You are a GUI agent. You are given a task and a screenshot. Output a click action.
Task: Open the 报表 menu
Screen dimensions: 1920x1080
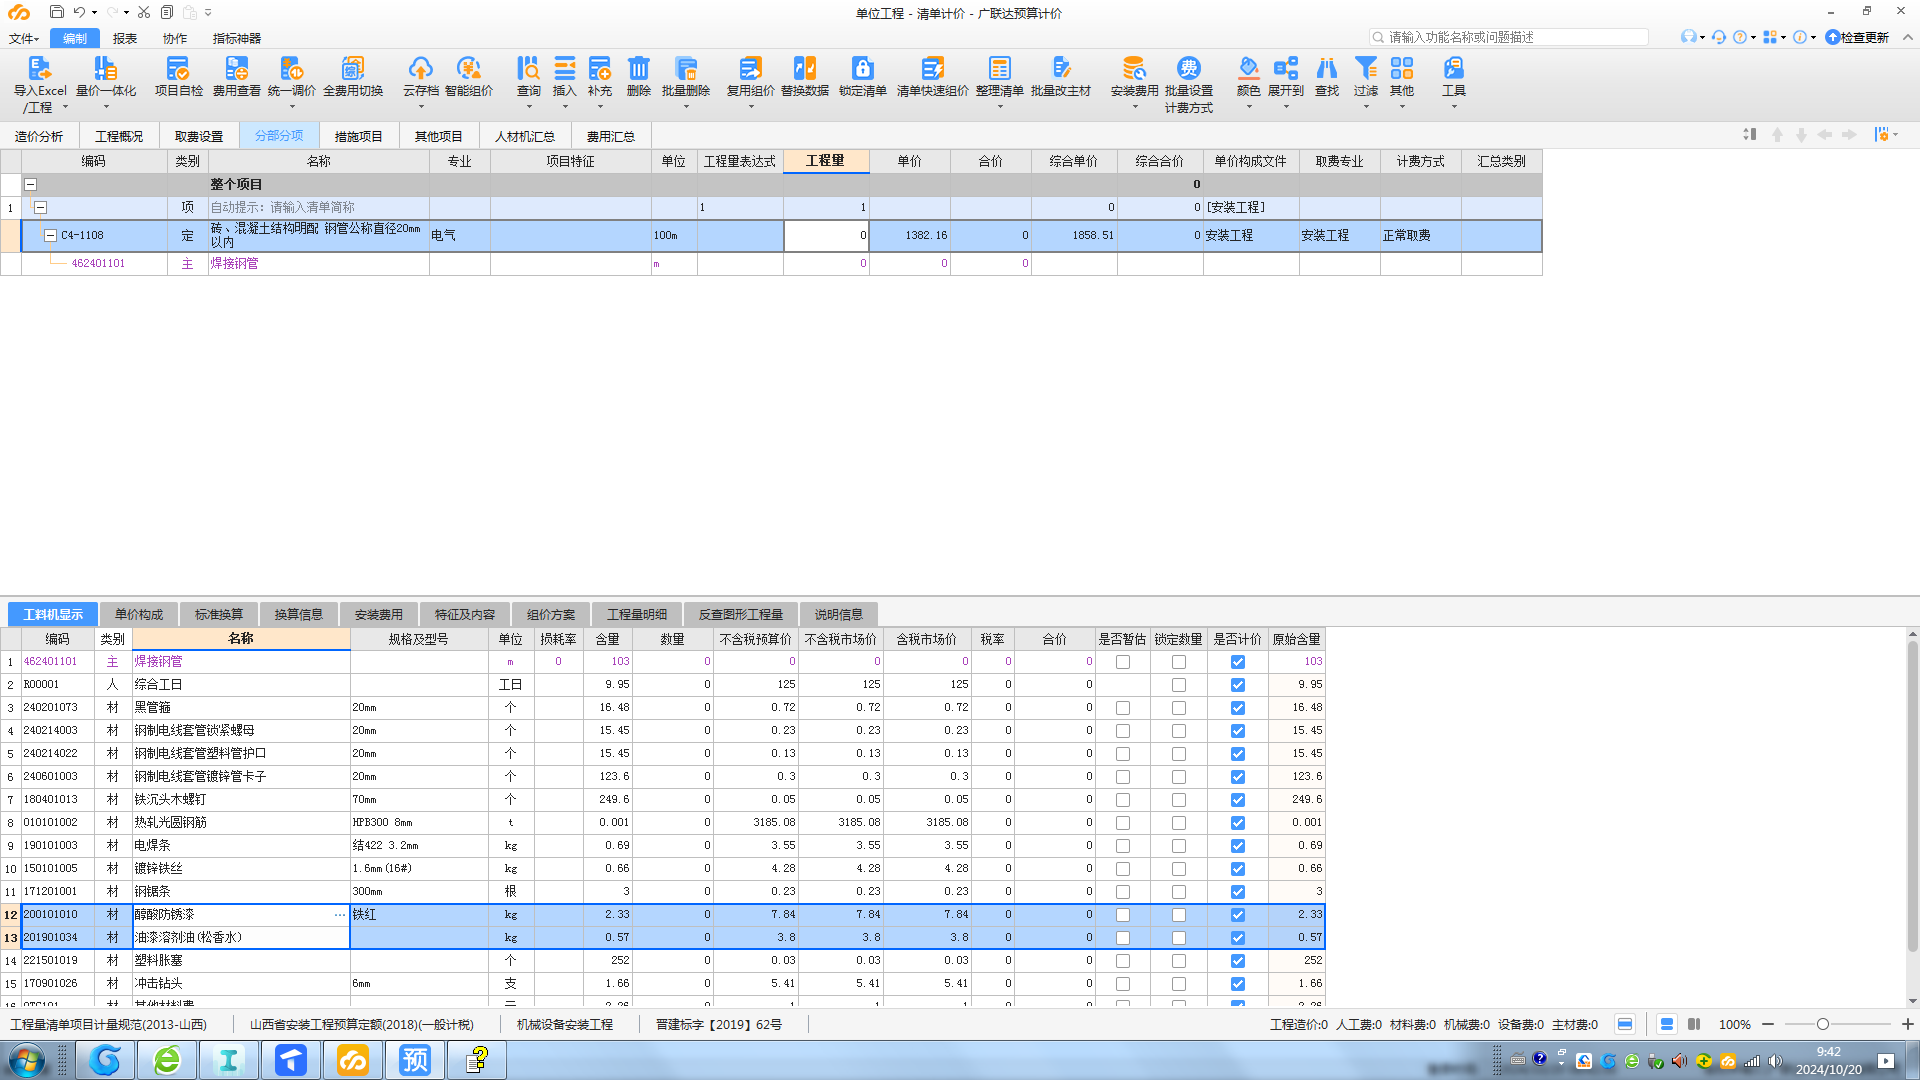tap(125, 38)
